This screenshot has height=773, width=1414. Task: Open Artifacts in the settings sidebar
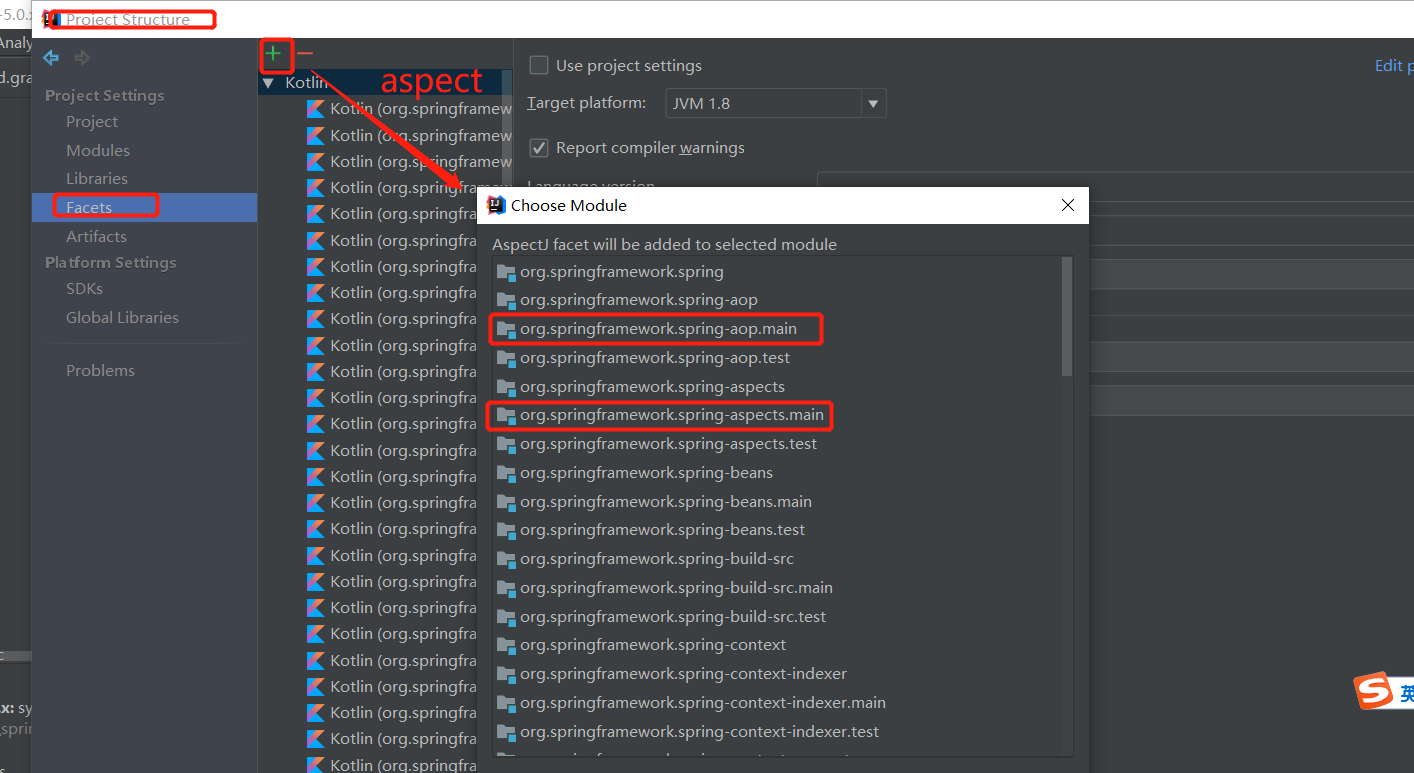coord(96,237)
